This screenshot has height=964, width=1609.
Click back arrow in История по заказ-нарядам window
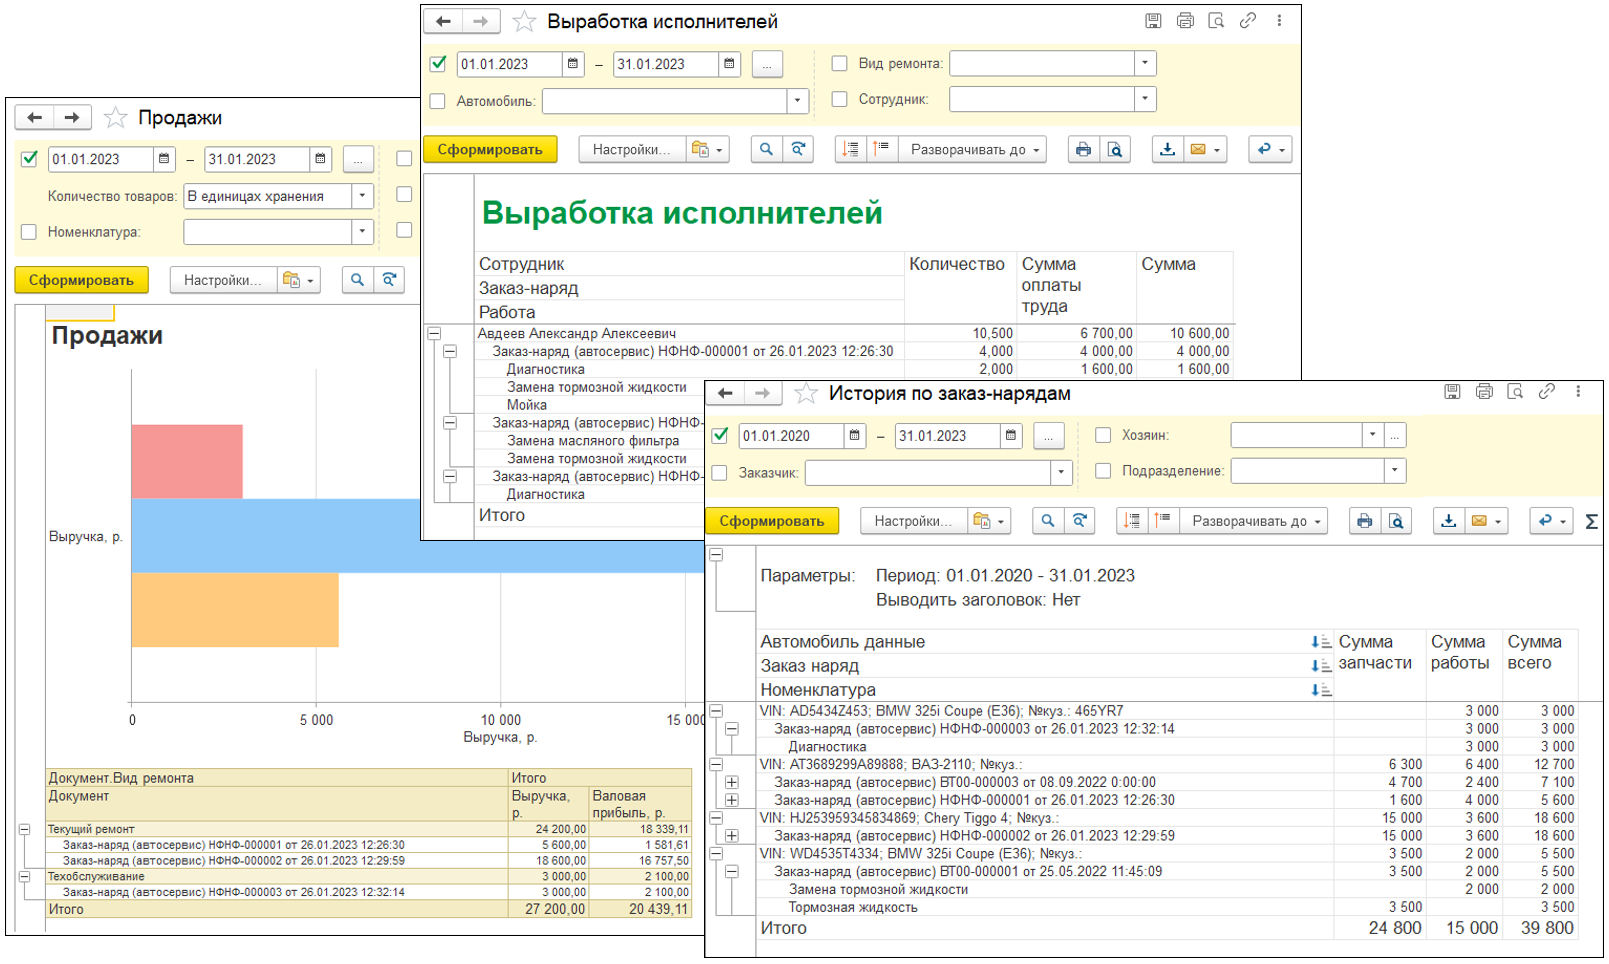tap(726, 394)
